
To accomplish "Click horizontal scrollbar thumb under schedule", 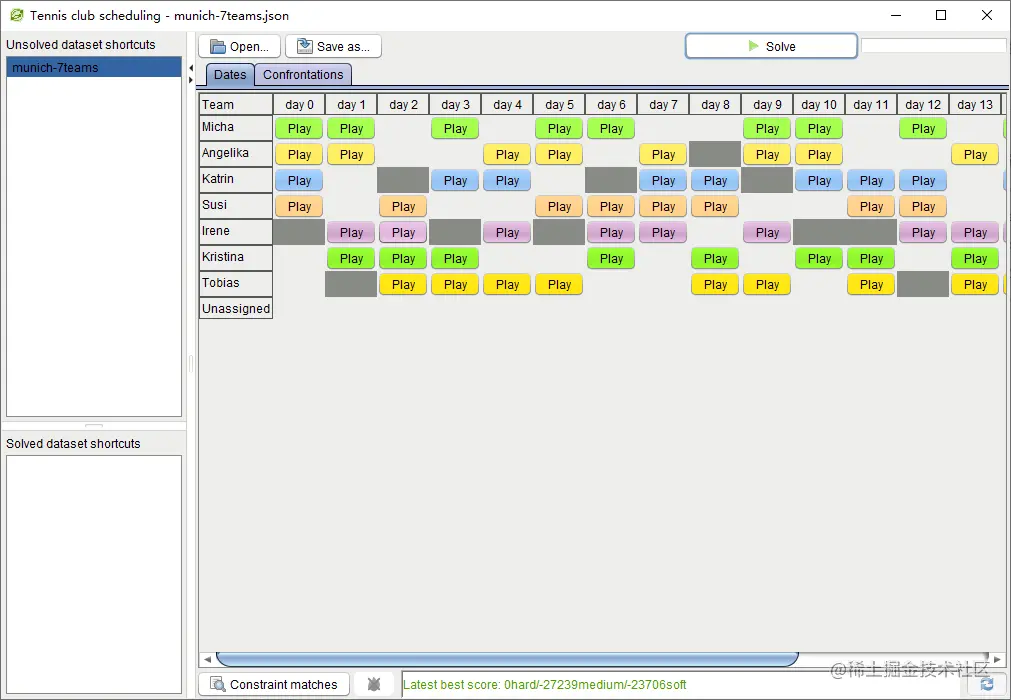I will point(507,659).
